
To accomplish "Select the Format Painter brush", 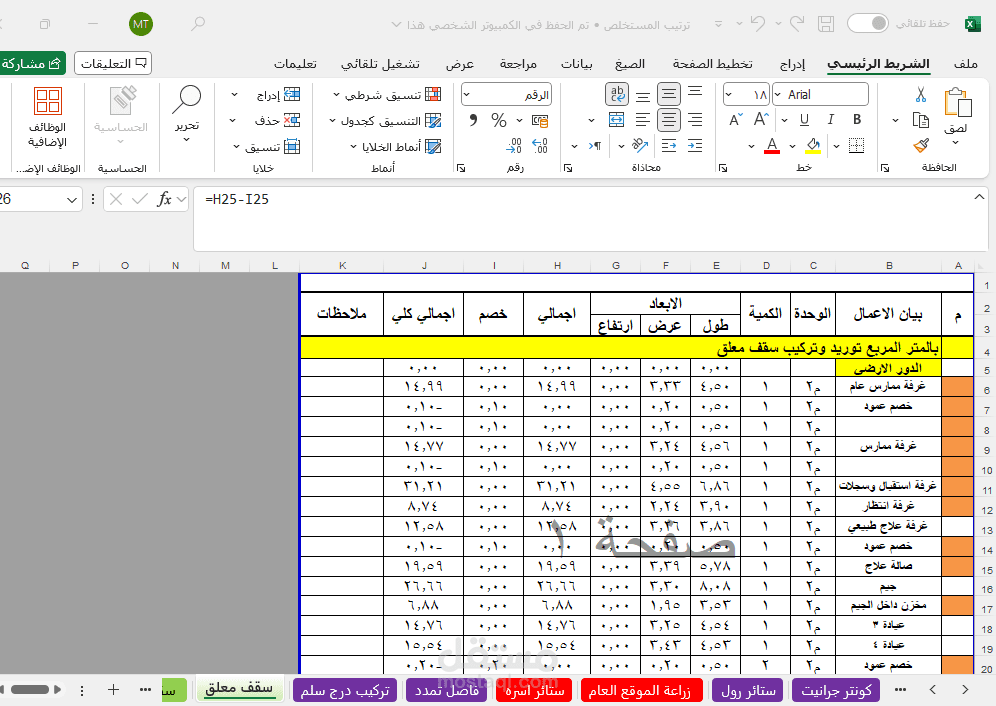I will 920,146.
